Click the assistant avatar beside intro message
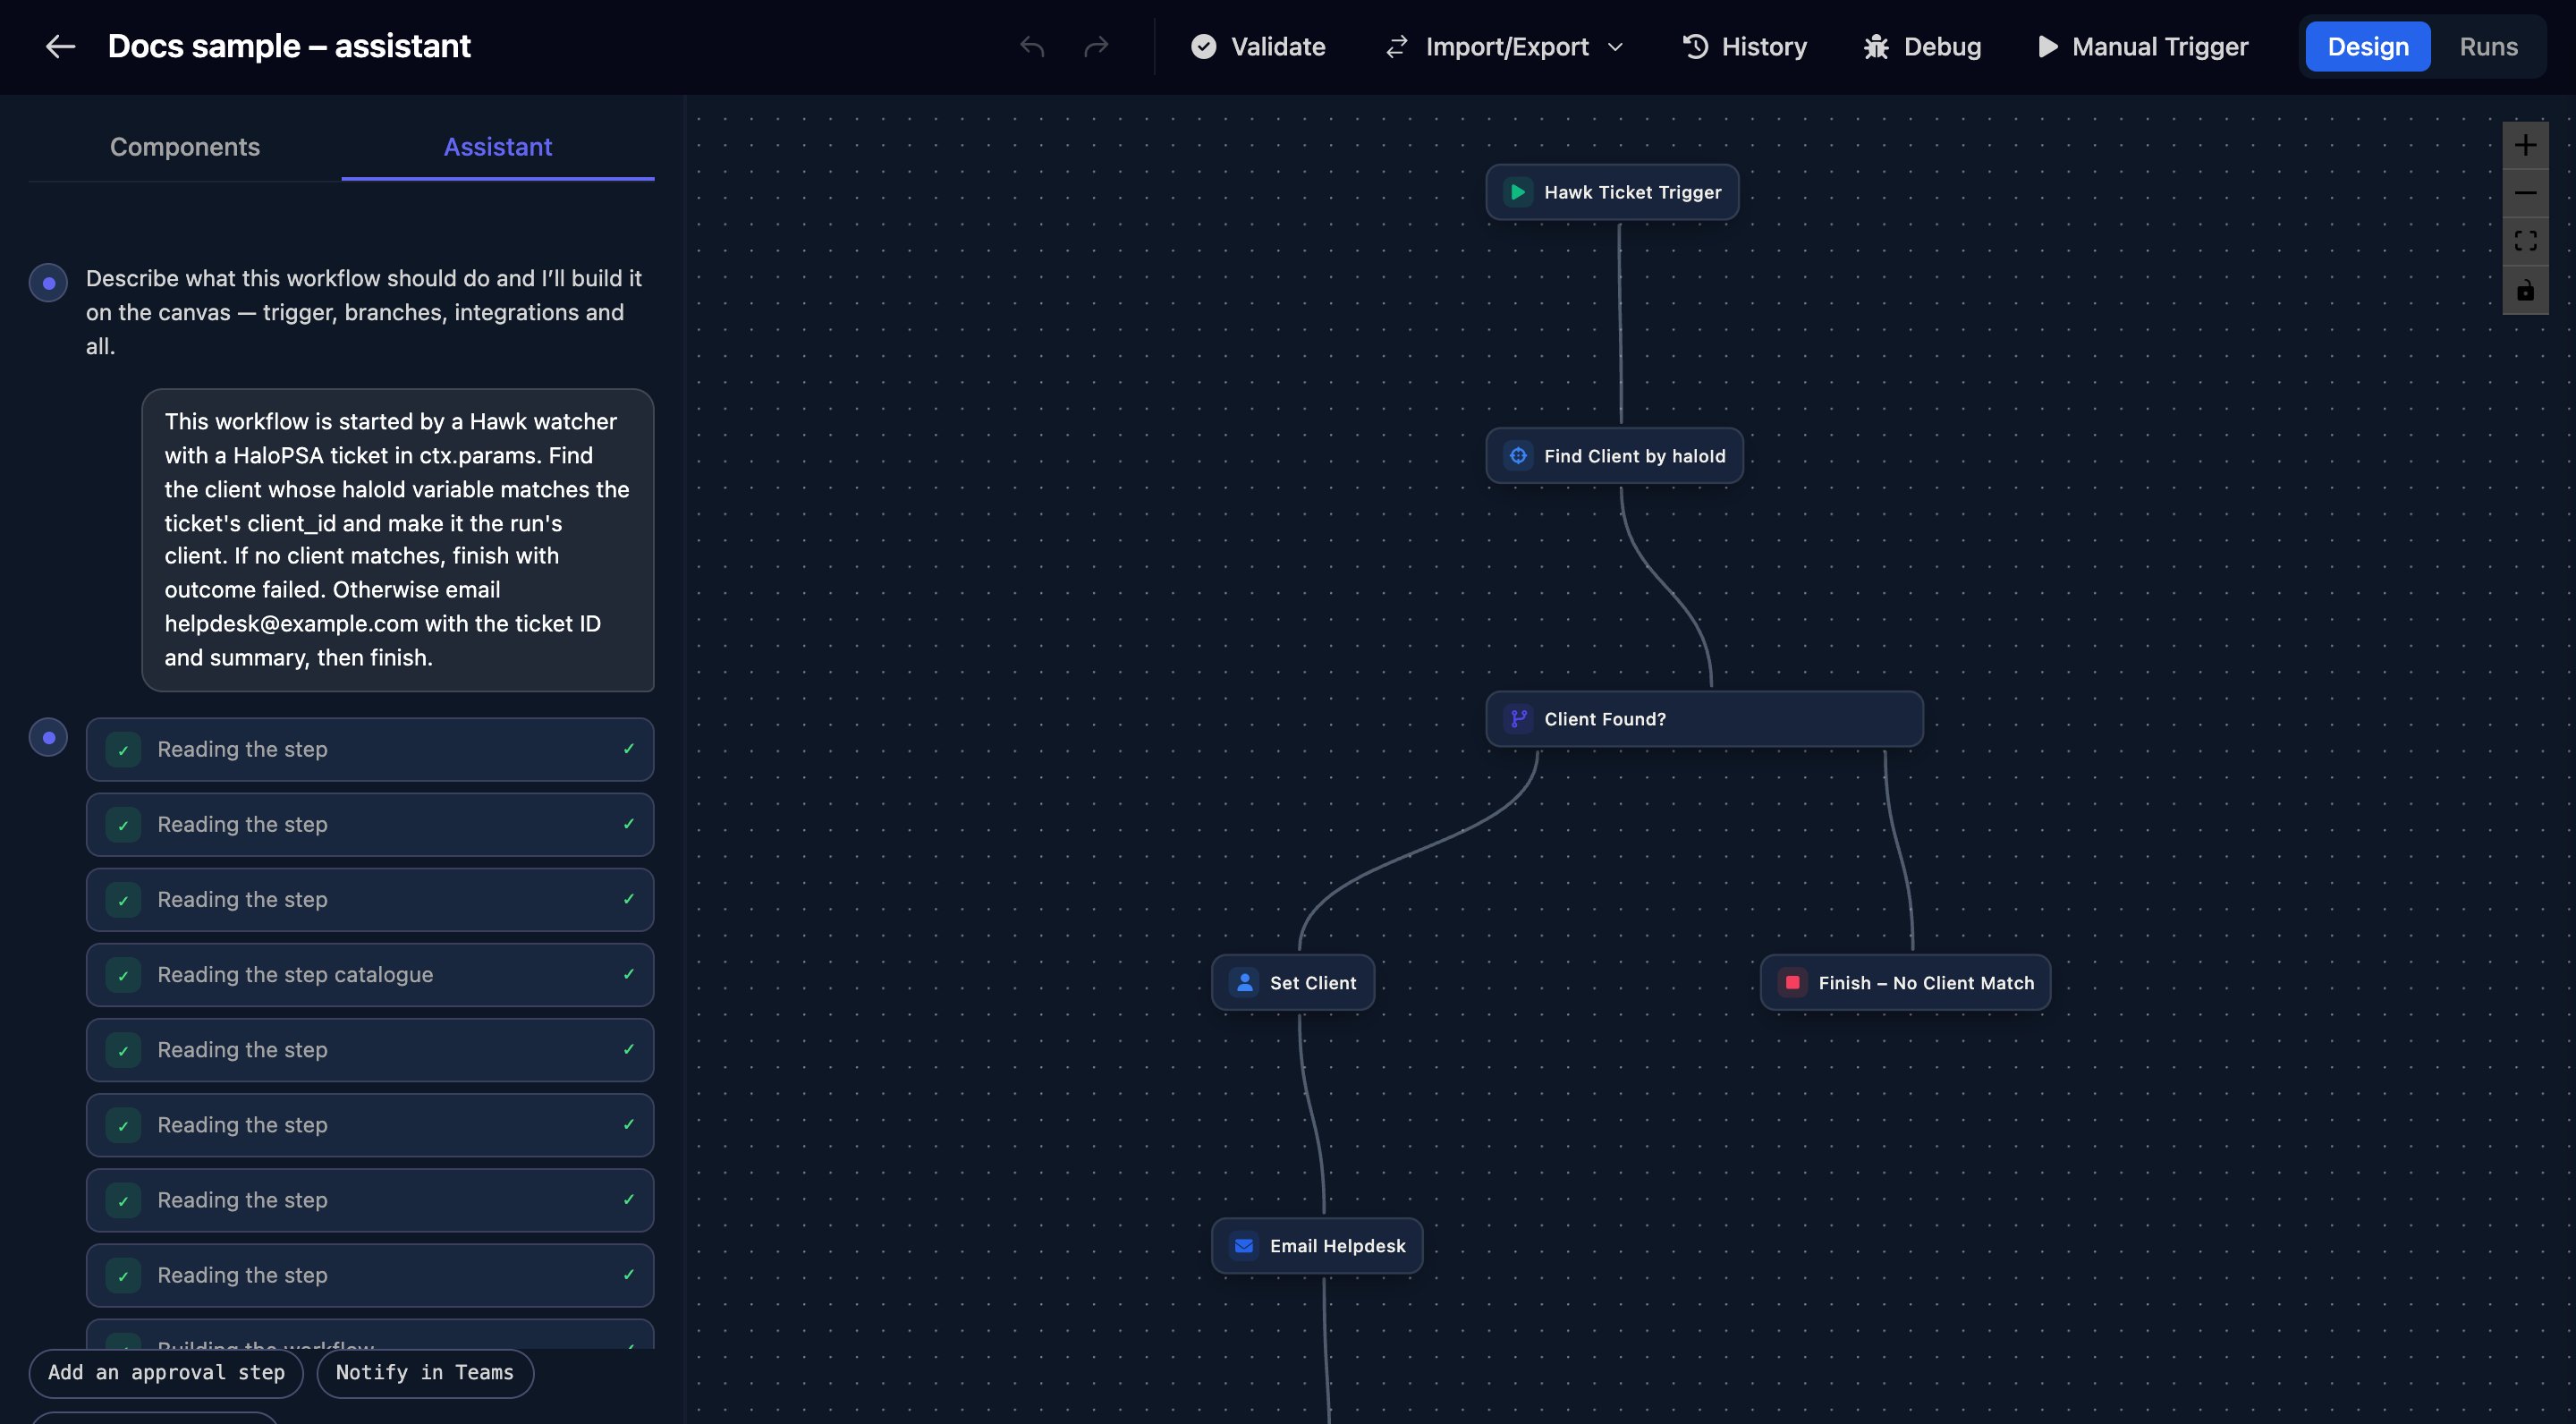This screenshot has width=2576, height=1424. pyautogui.click(x=48, y=283)
